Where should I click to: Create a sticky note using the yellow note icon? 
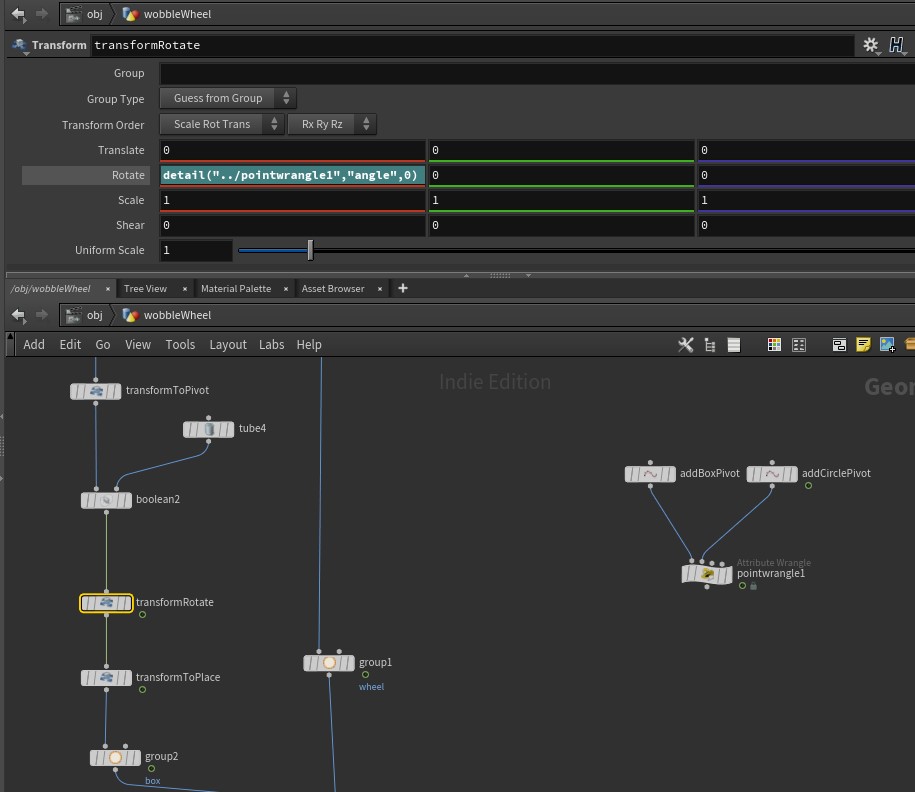[x=863, y=345]
